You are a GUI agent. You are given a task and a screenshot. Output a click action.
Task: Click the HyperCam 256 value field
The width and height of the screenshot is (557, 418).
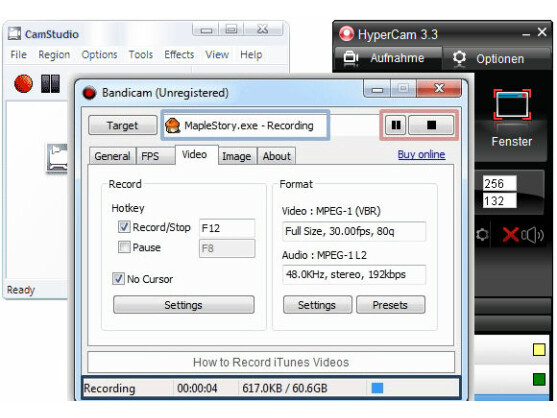(x=499, y=184)
